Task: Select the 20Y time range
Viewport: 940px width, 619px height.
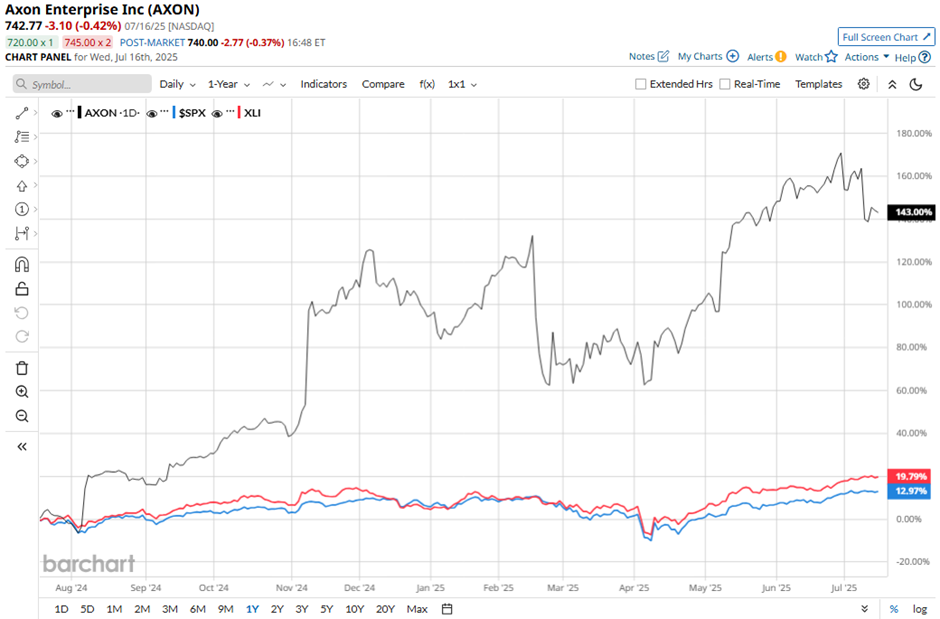Action: click(385, 609)
